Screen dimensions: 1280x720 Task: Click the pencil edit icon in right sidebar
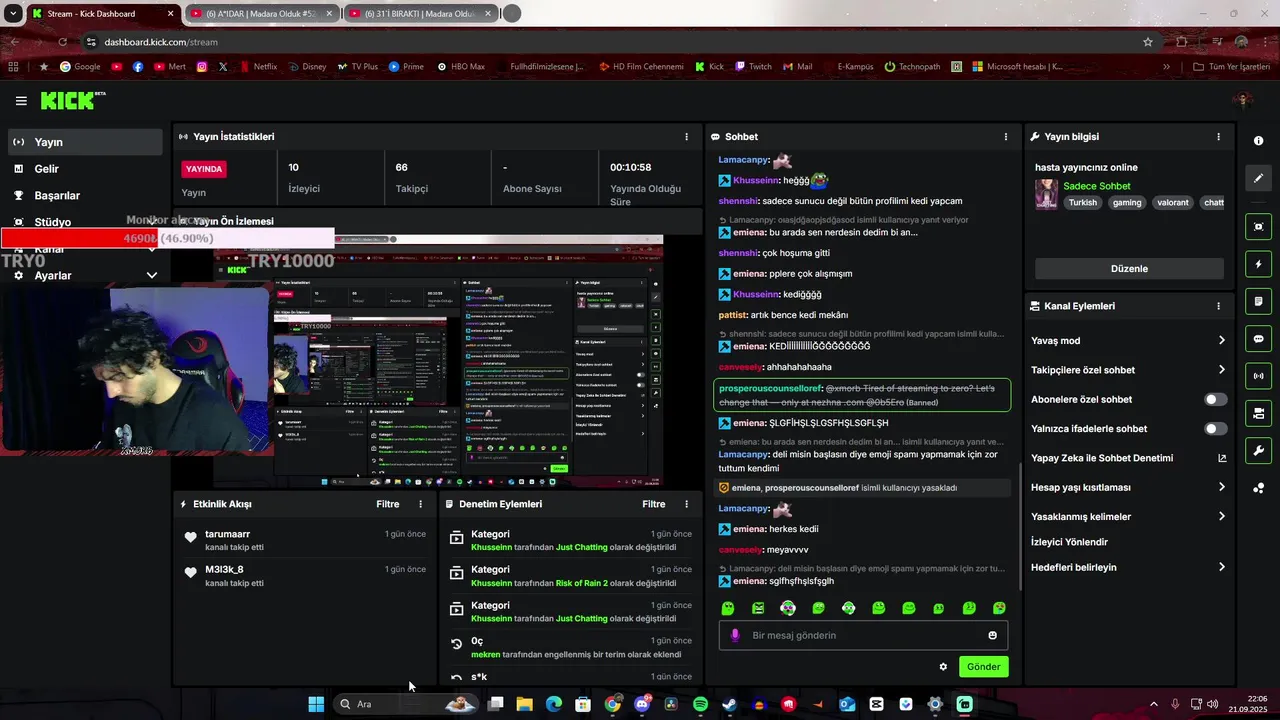[x=1259, y=178]
